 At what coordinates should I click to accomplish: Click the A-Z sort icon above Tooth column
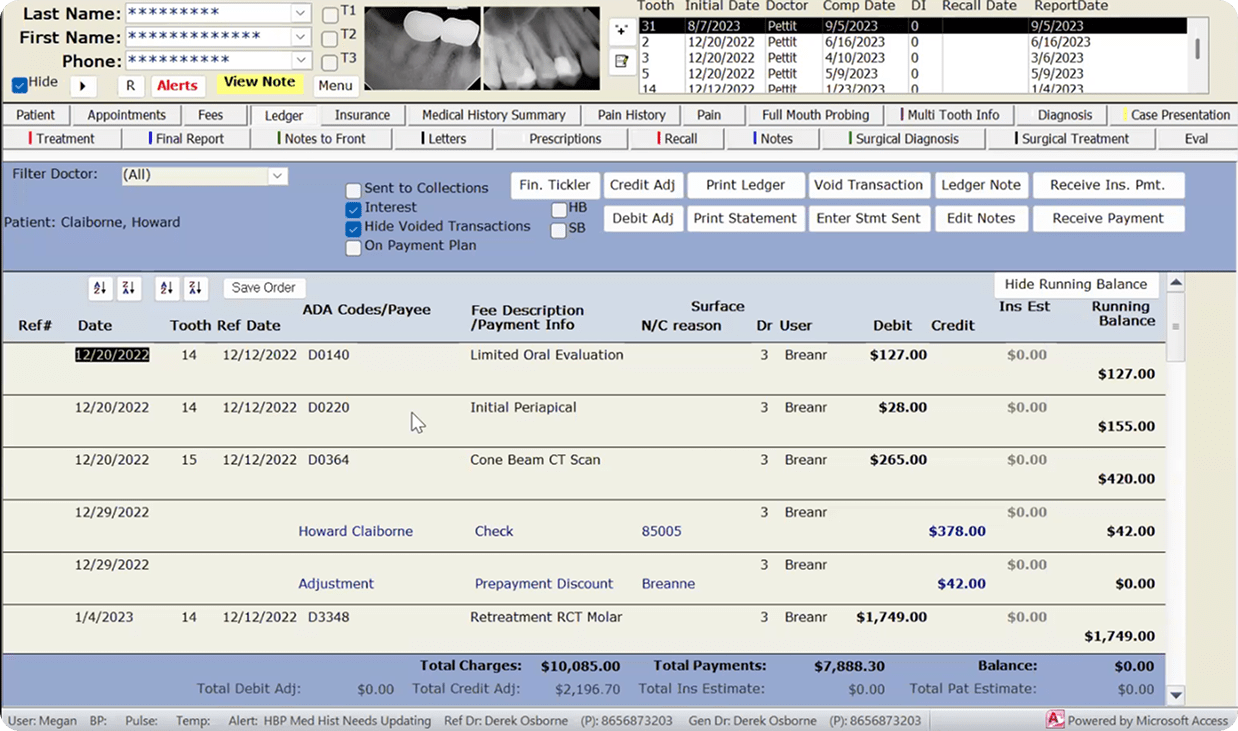[167, 288]
